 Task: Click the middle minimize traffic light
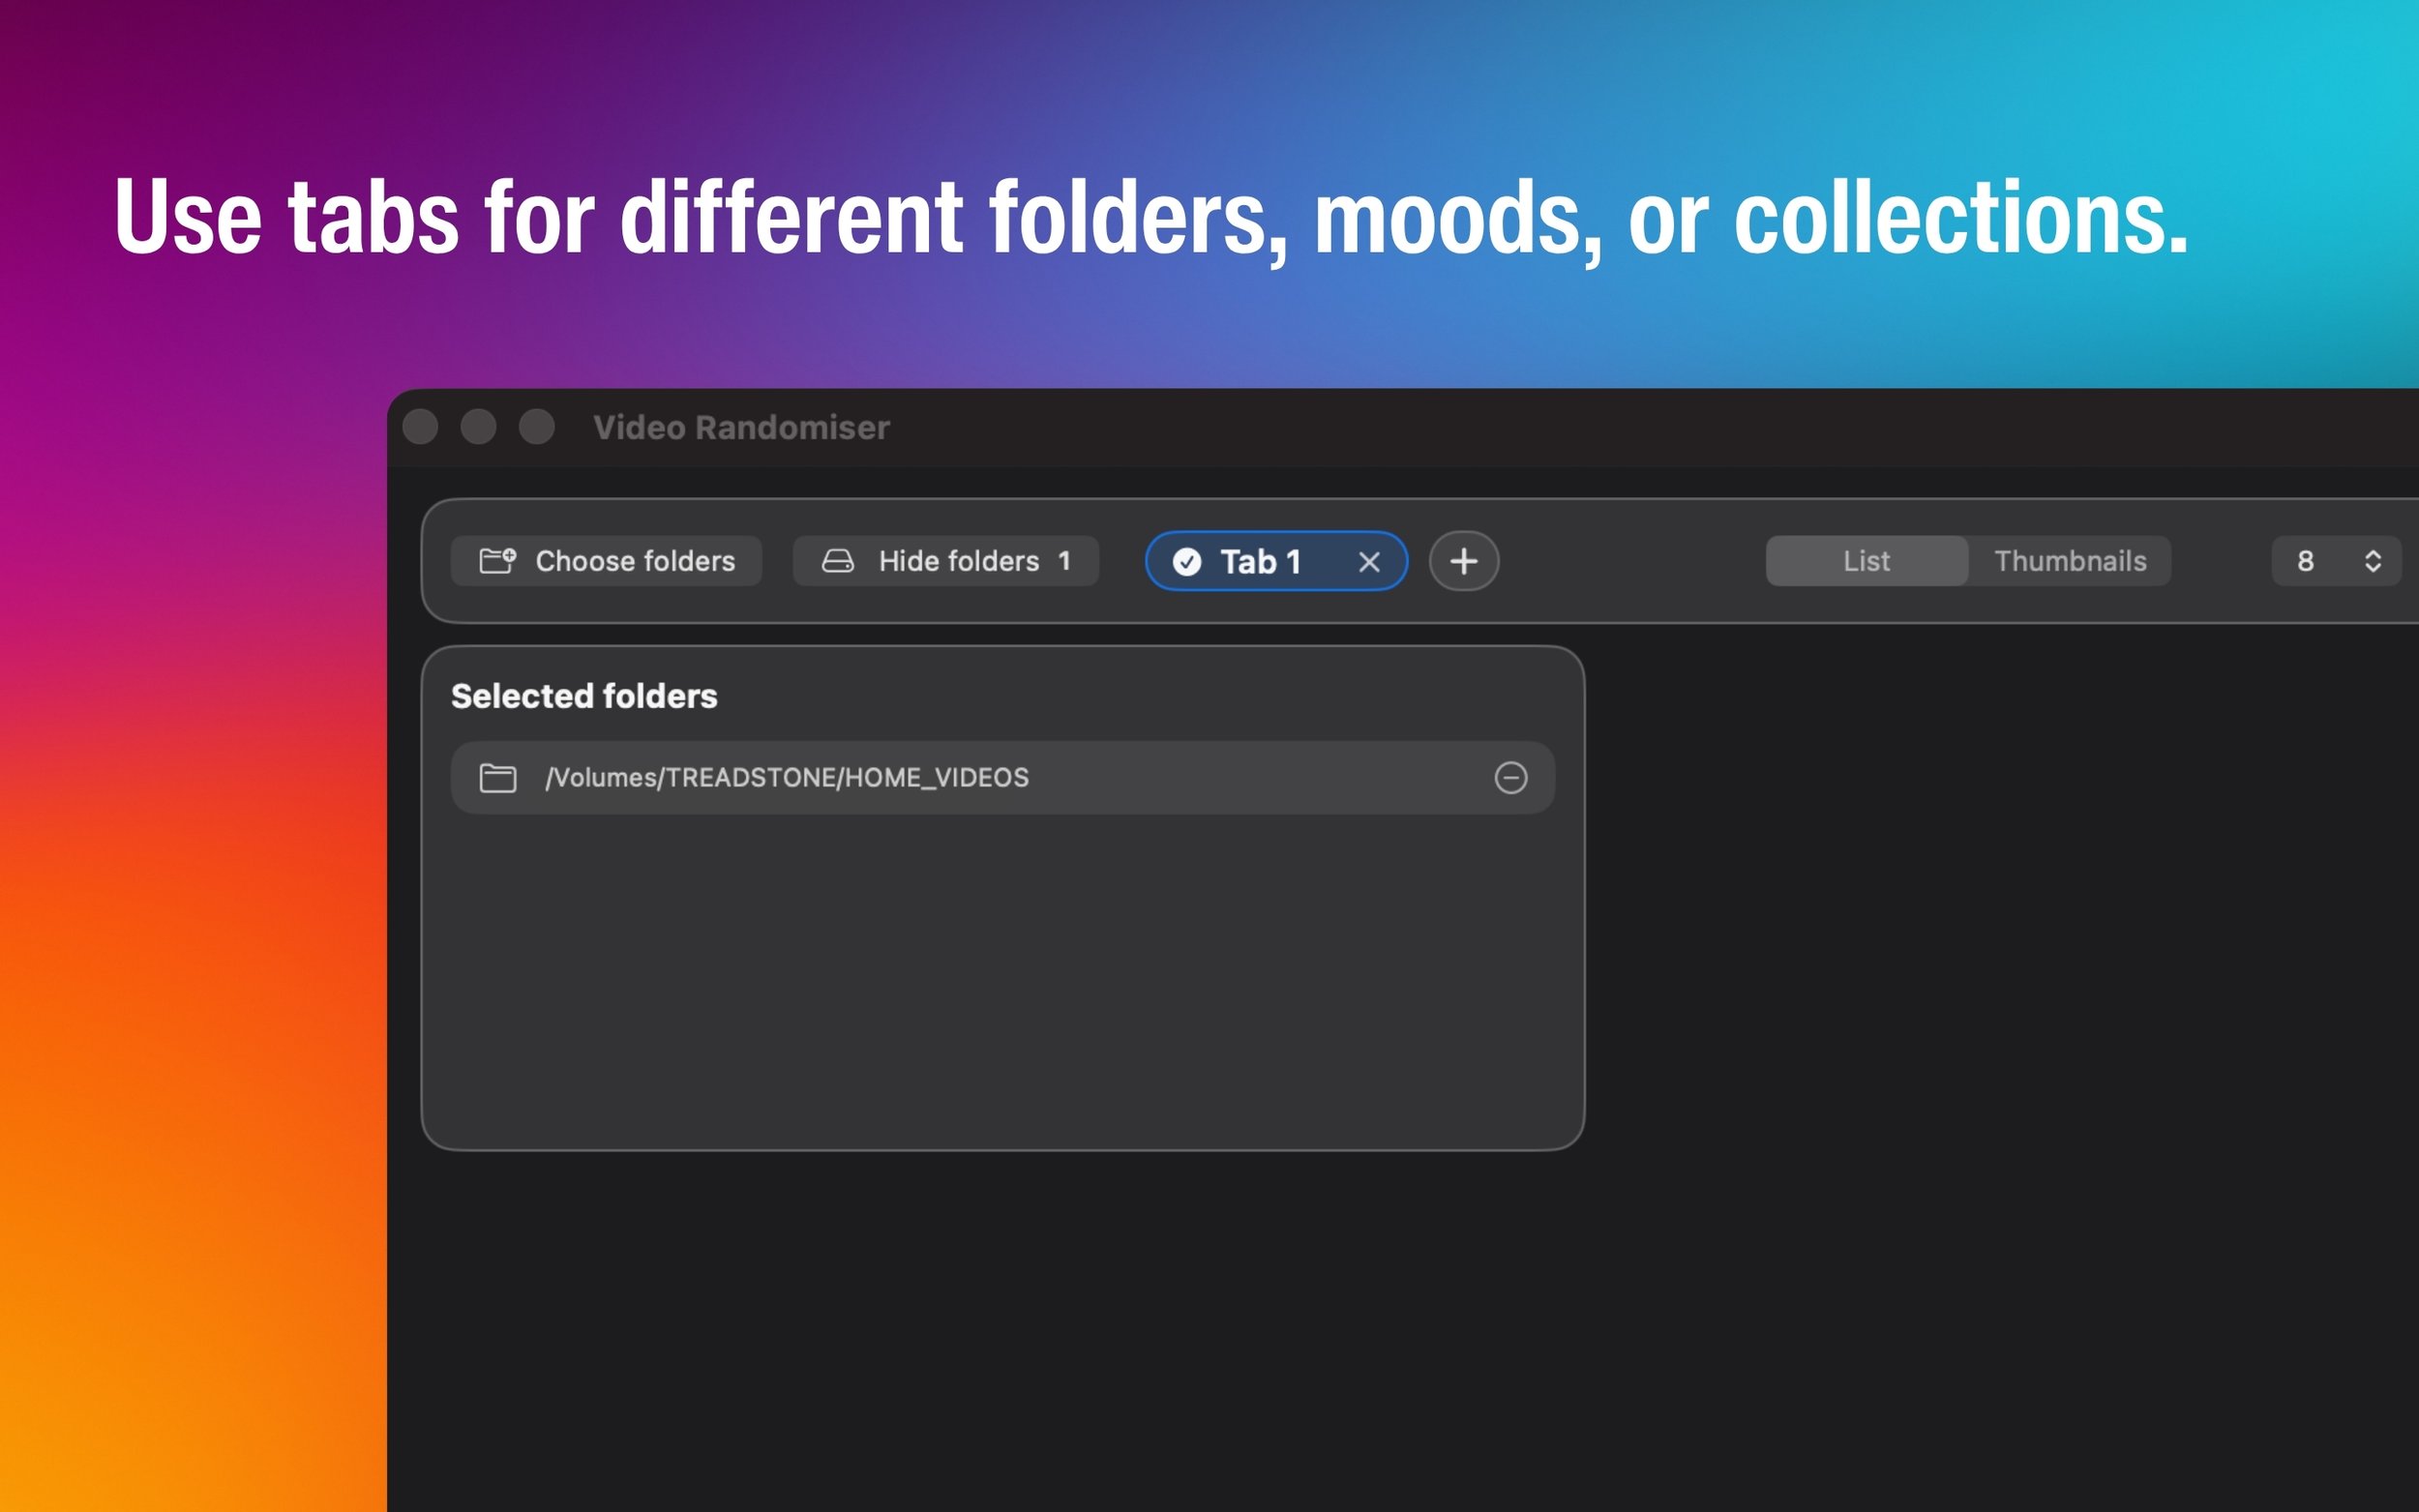[x=478, y=427]
